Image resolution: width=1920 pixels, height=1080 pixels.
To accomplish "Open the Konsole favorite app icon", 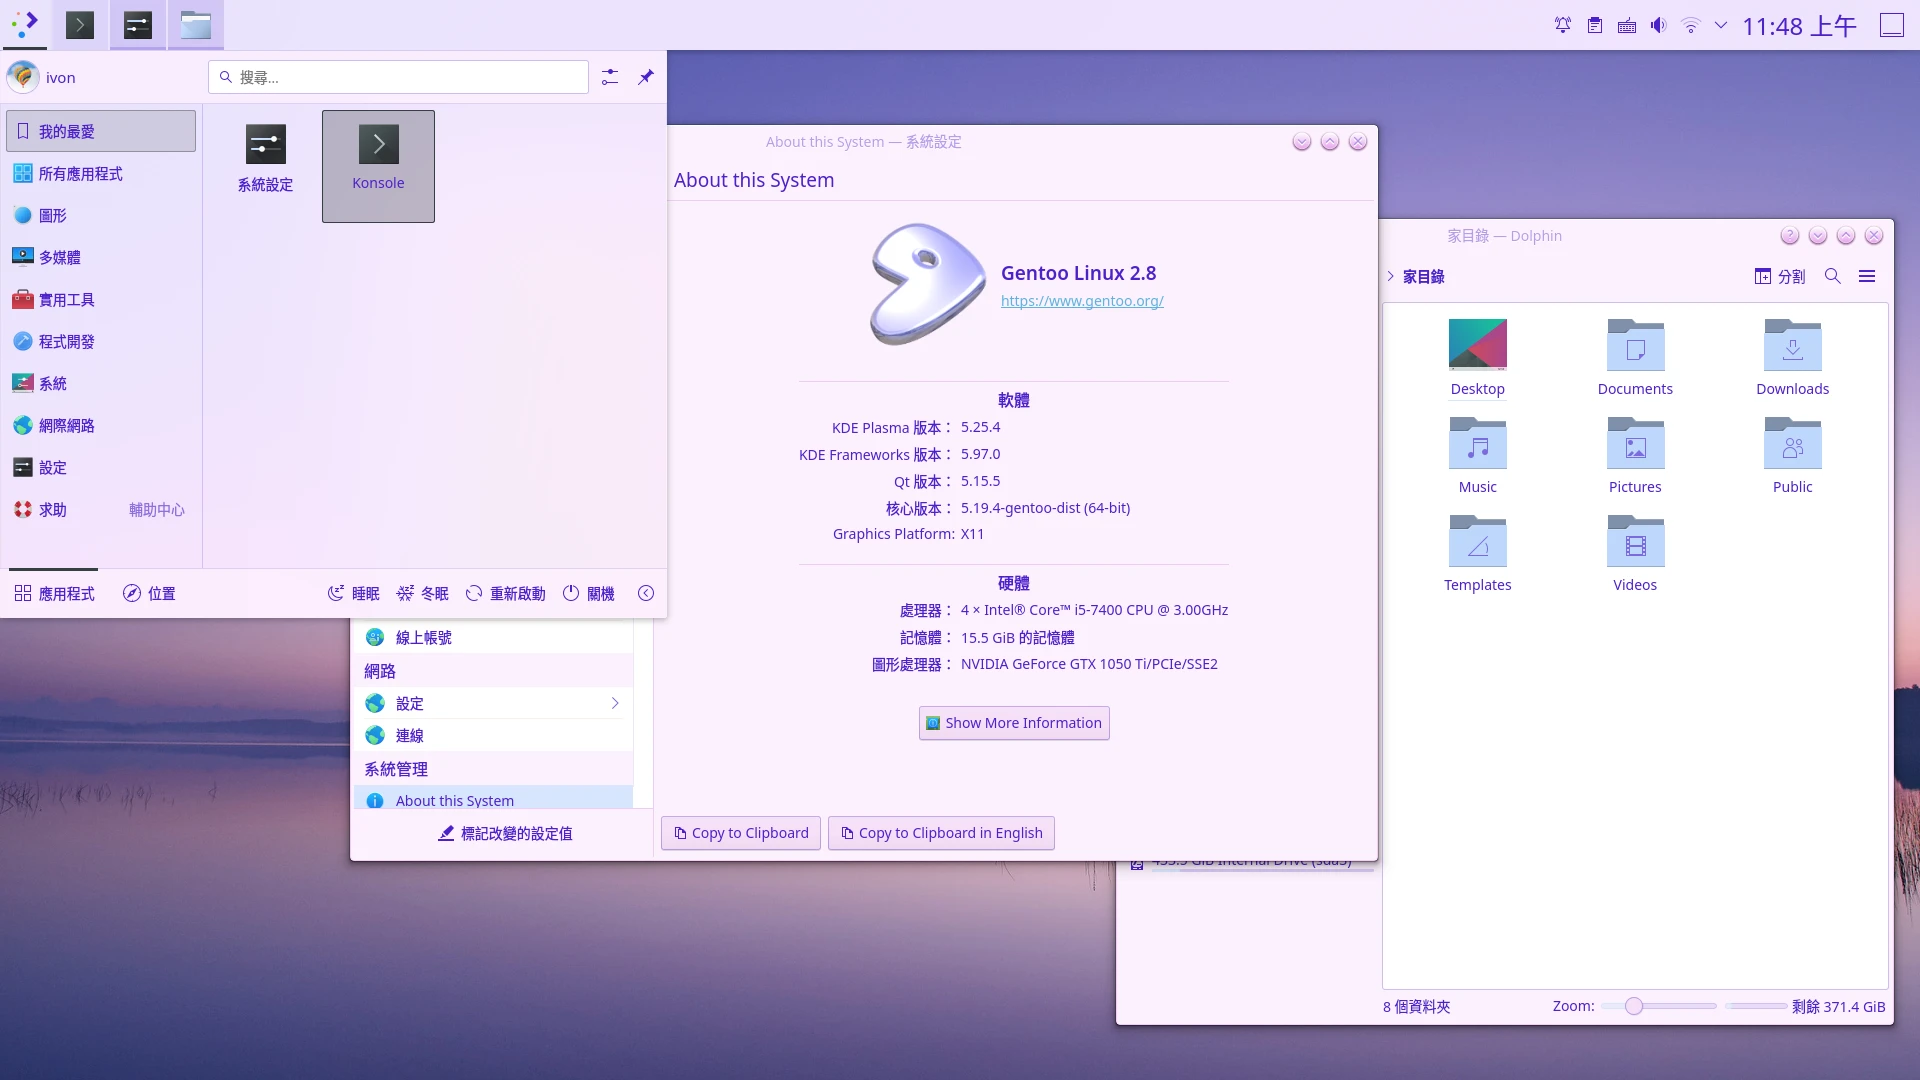I will 378,165.
